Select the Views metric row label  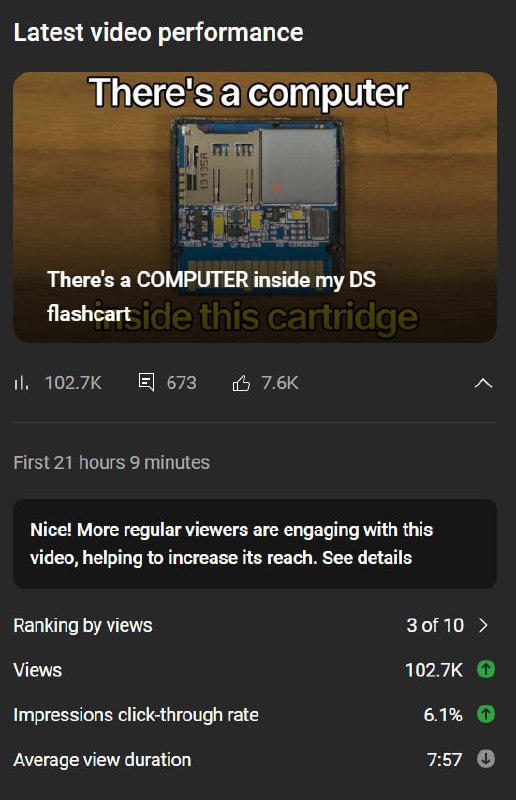coord(38,670)
